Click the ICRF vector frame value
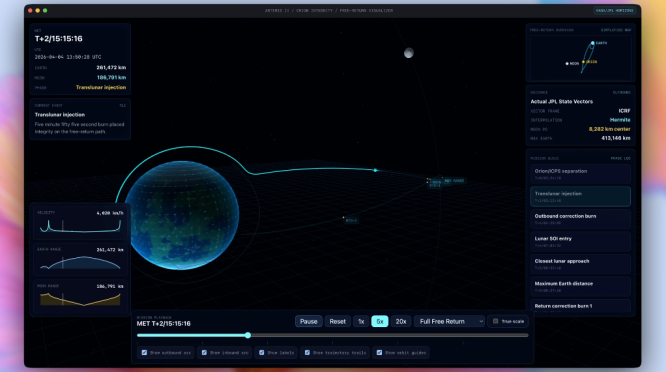This screenshot has height=372, width=666. [624, 111]
